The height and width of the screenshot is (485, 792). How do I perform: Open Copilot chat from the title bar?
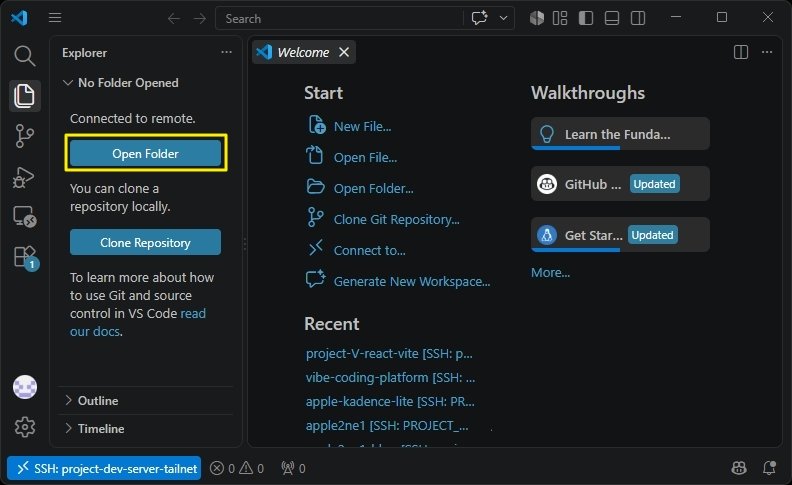click(x=479, y=18)
